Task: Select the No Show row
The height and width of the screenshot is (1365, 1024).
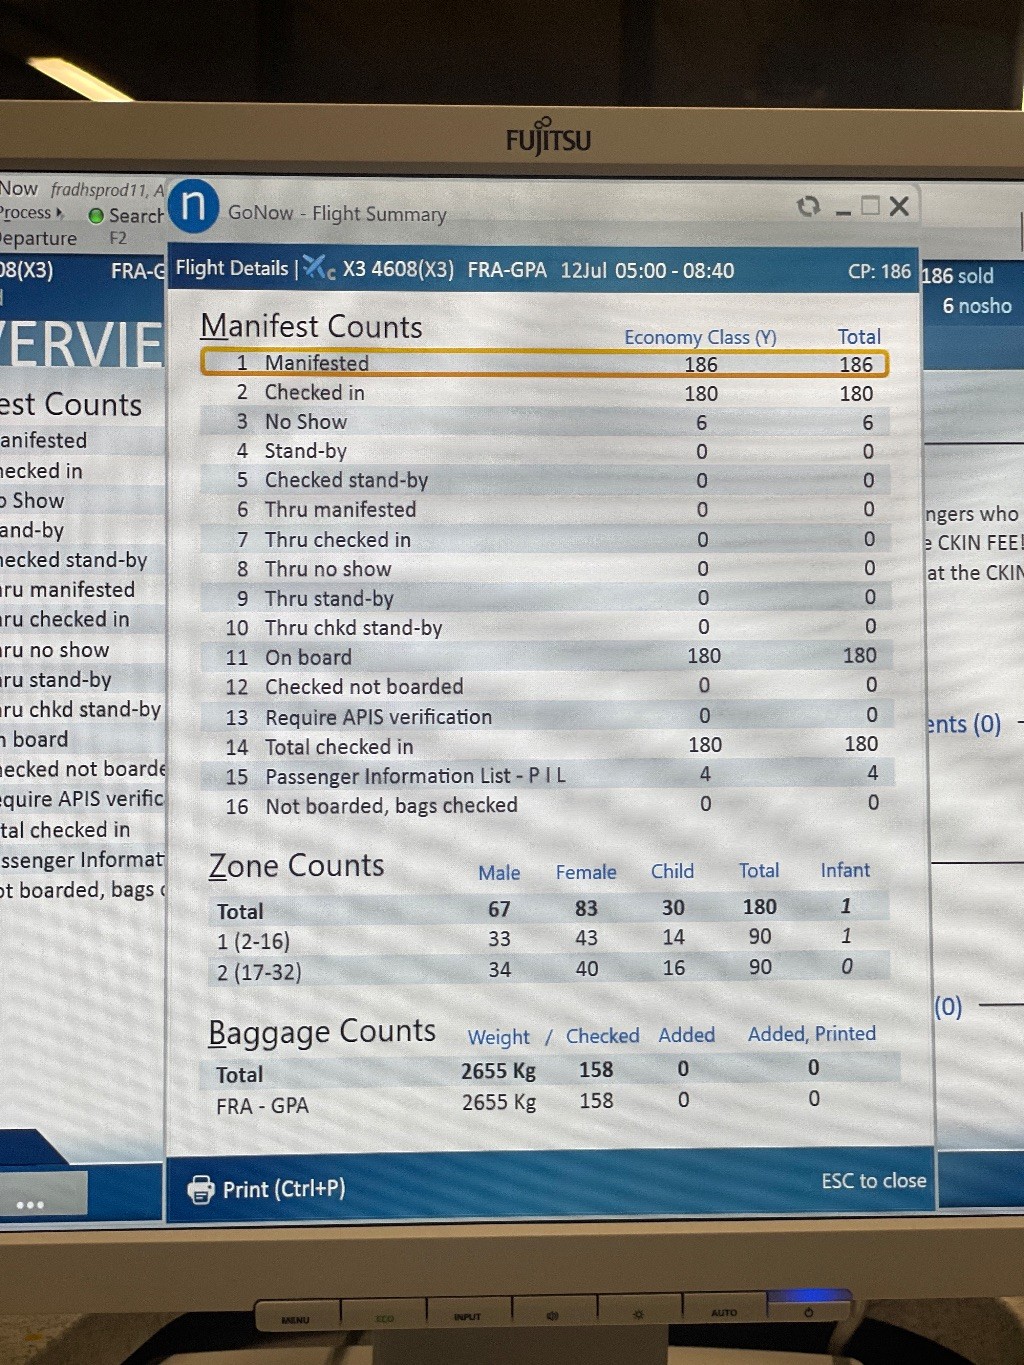Action: point(544,422)
